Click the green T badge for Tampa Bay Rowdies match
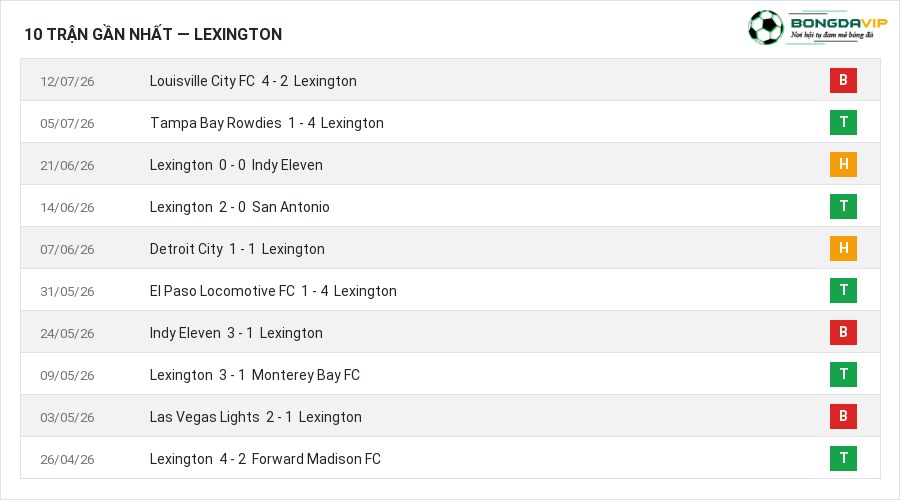 (843, 122)
